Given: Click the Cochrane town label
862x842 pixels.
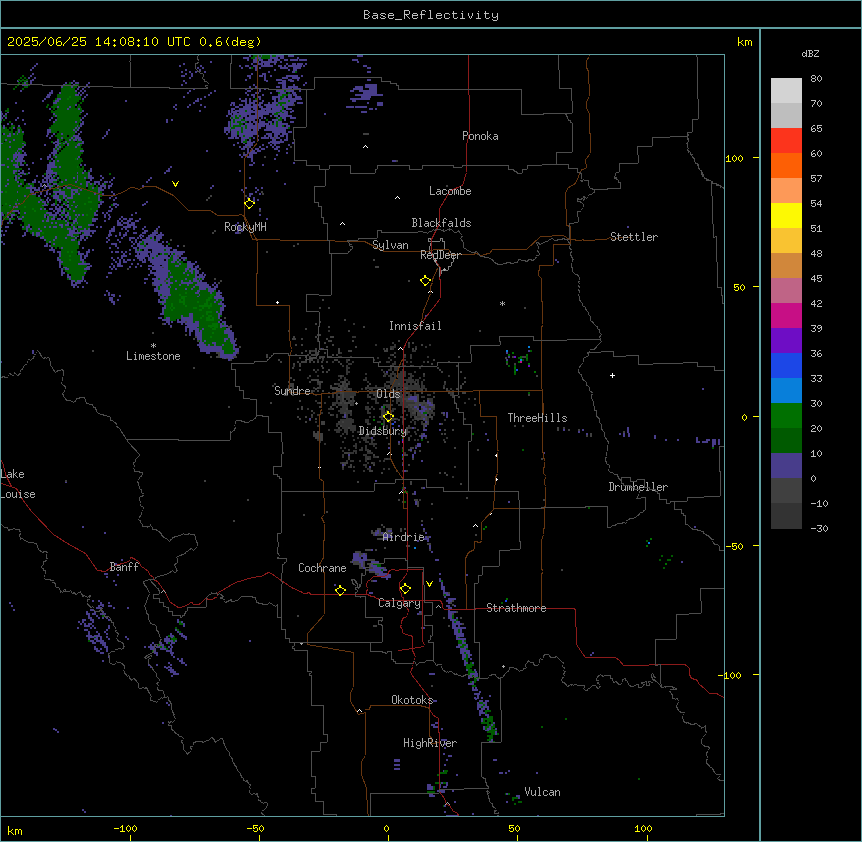Looking at the screenshot, I should [x=322, y=568].
